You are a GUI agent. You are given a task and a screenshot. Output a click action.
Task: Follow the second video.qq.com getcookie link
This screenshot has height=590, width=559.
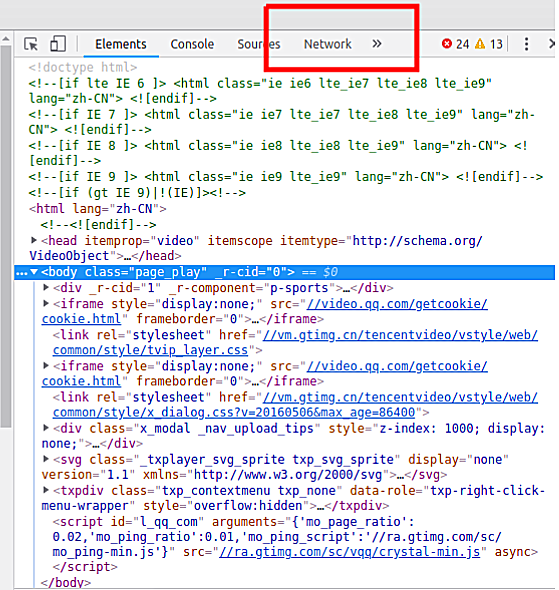click(265, 374)
